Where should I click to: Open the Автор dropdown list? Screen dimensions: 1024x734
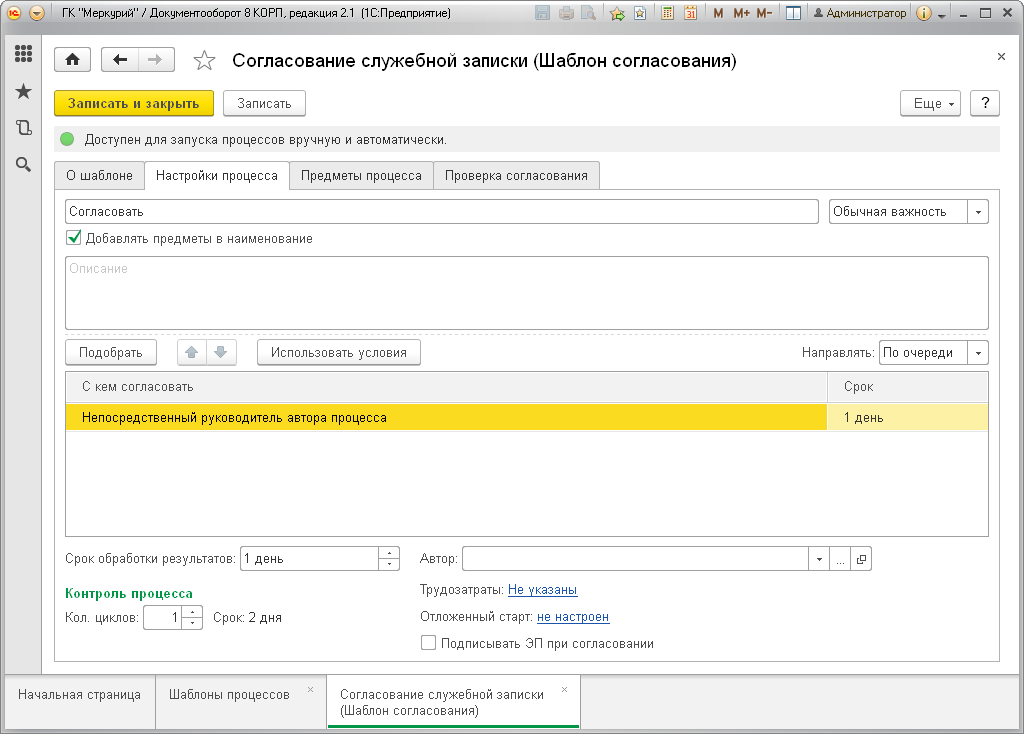(x=819, y=559)
